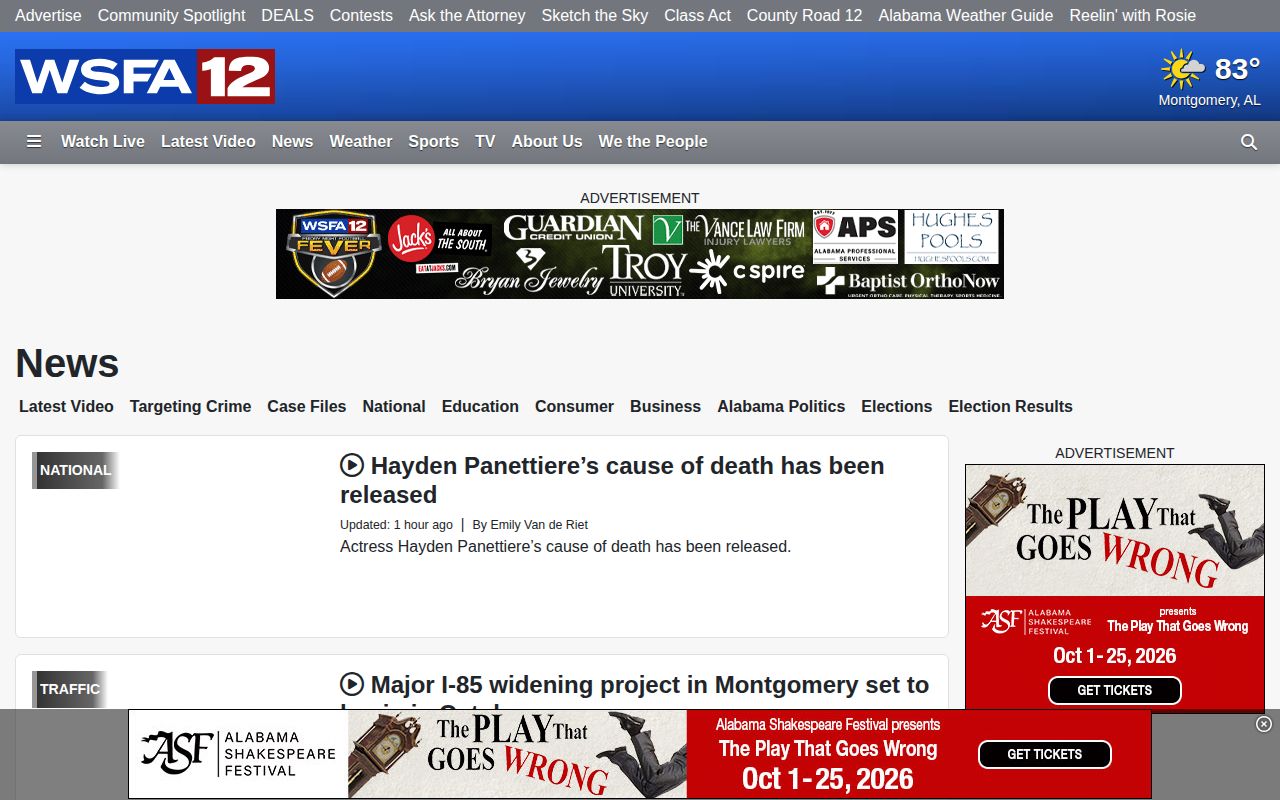Open Watch Live in navigation bar

pyautogui.click(x=103, y=142)
